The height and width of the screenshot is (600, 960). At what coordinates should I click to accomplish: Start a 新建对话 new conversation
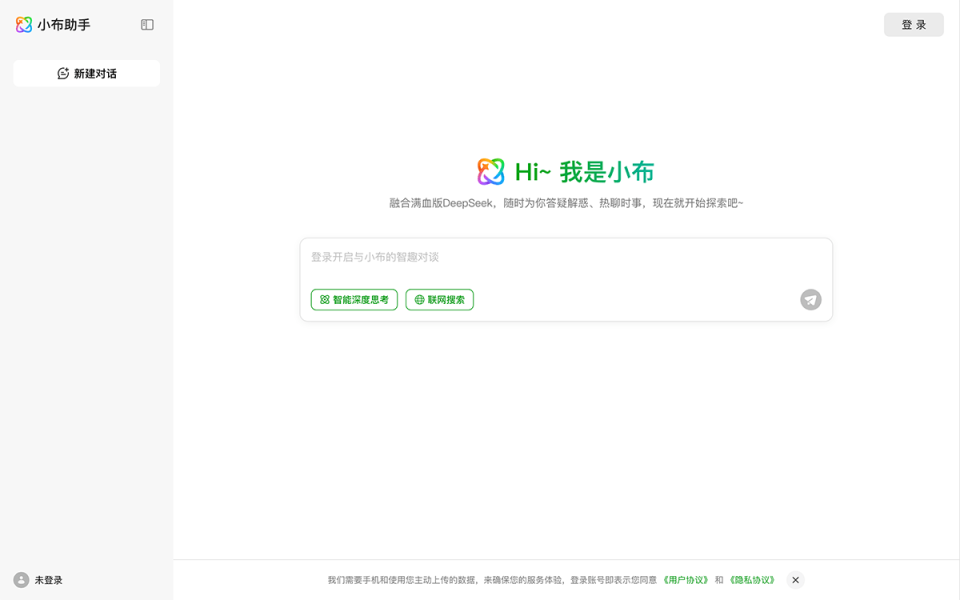(86, 73)
